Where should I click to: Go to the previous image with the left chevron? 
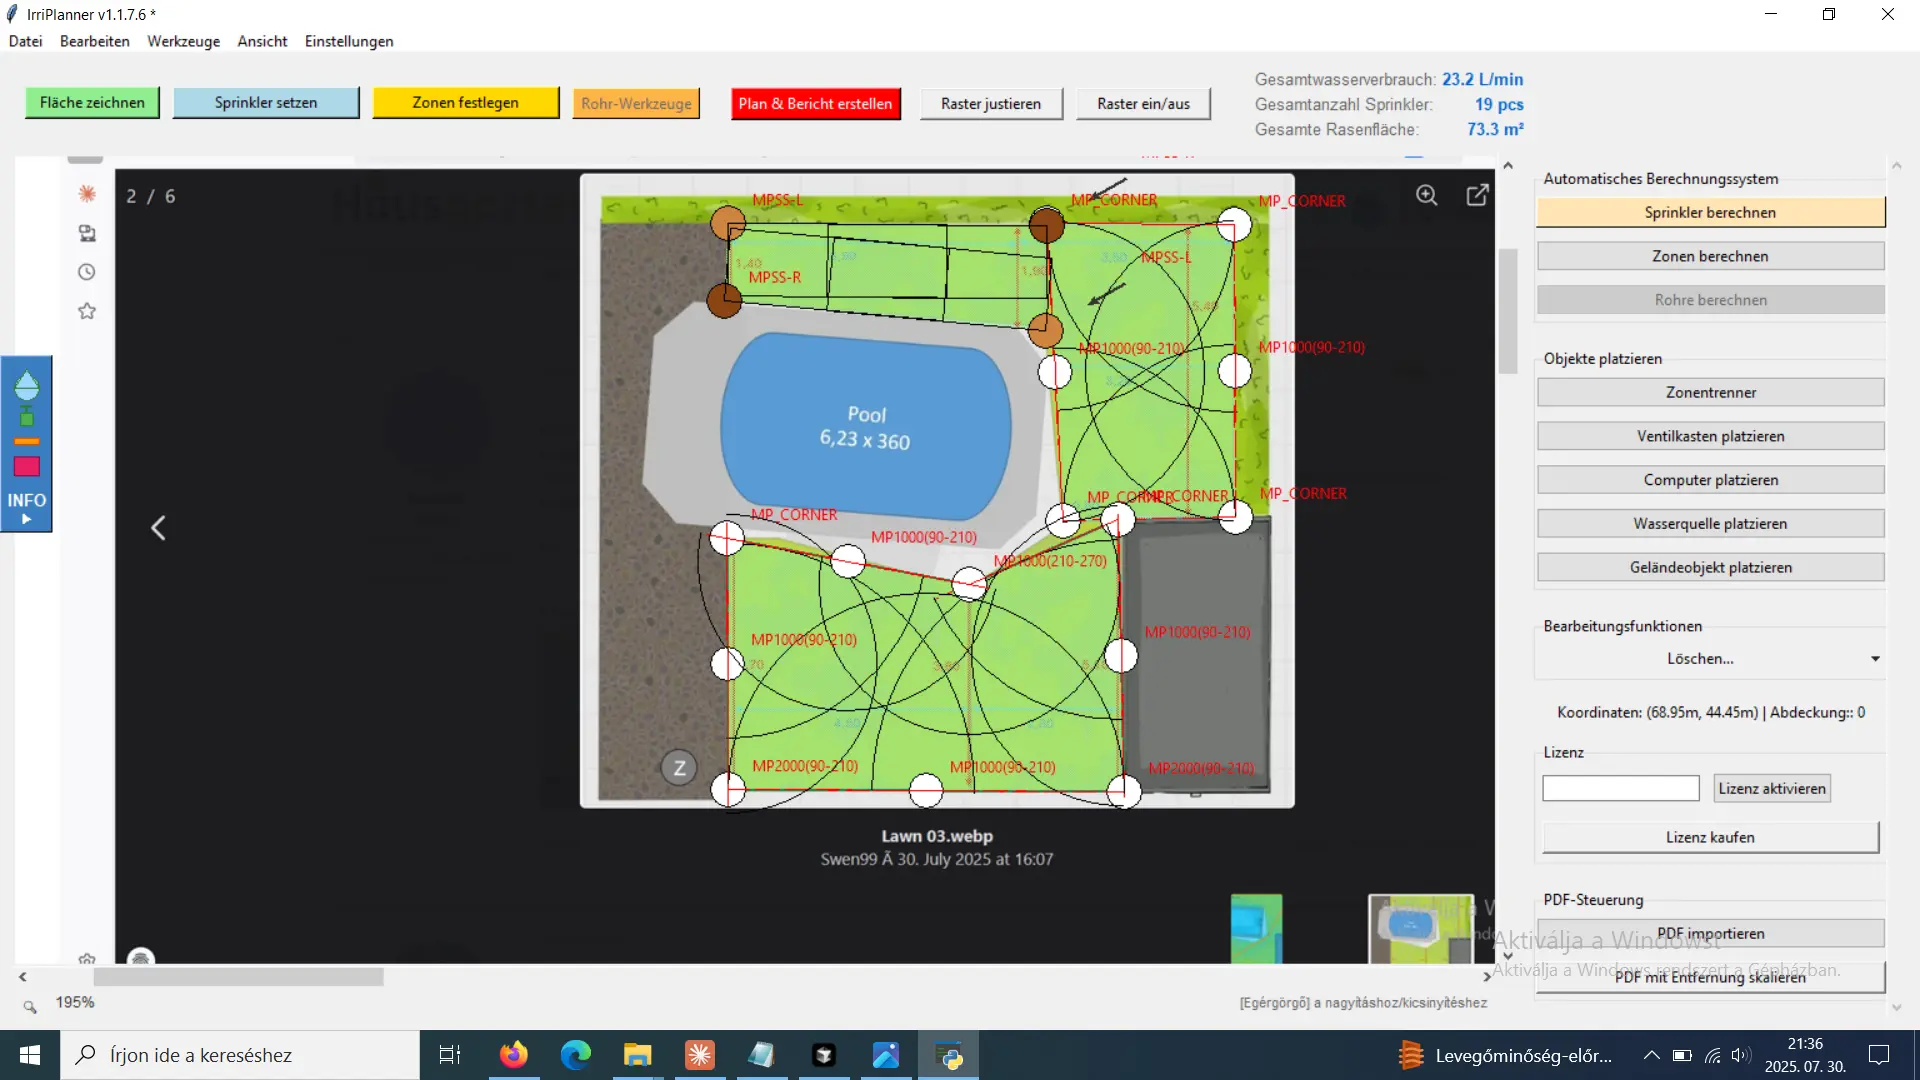[158, 528]
